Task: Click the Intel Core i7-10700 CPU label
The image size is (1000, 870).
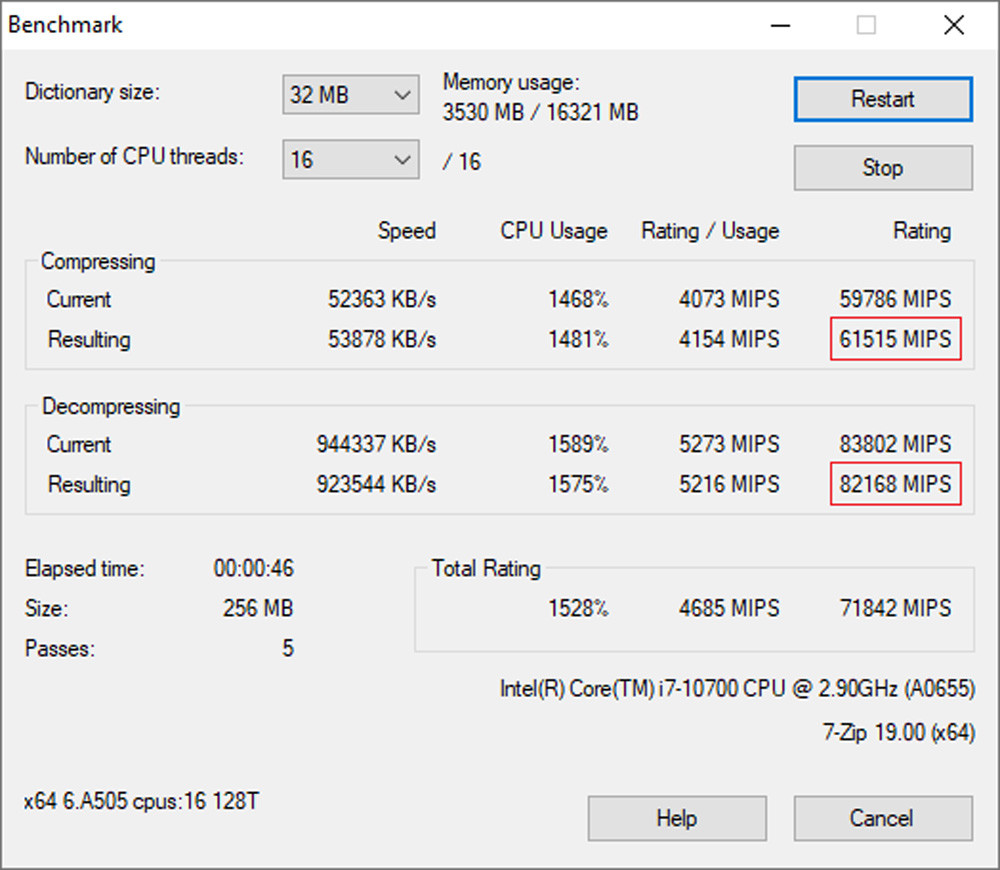Action: pyautogui.click(x=736, y=689)
